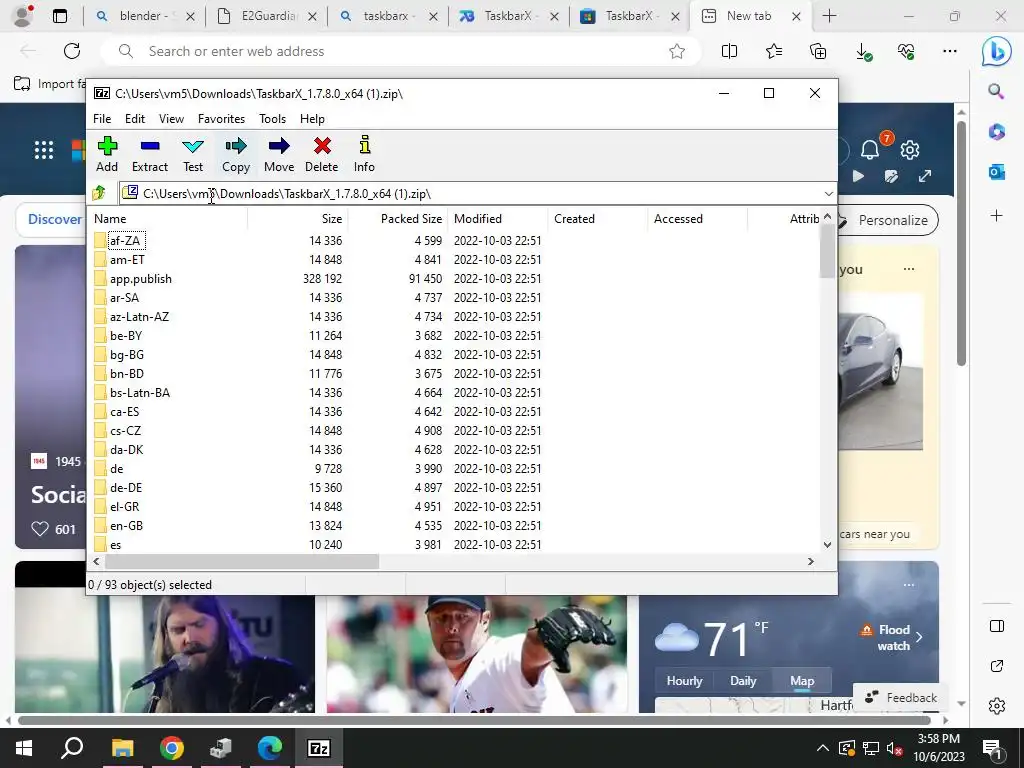Screen dimensions: 1024x768
Task: Go up one folder level in 7-Zip
Action: 99,193
